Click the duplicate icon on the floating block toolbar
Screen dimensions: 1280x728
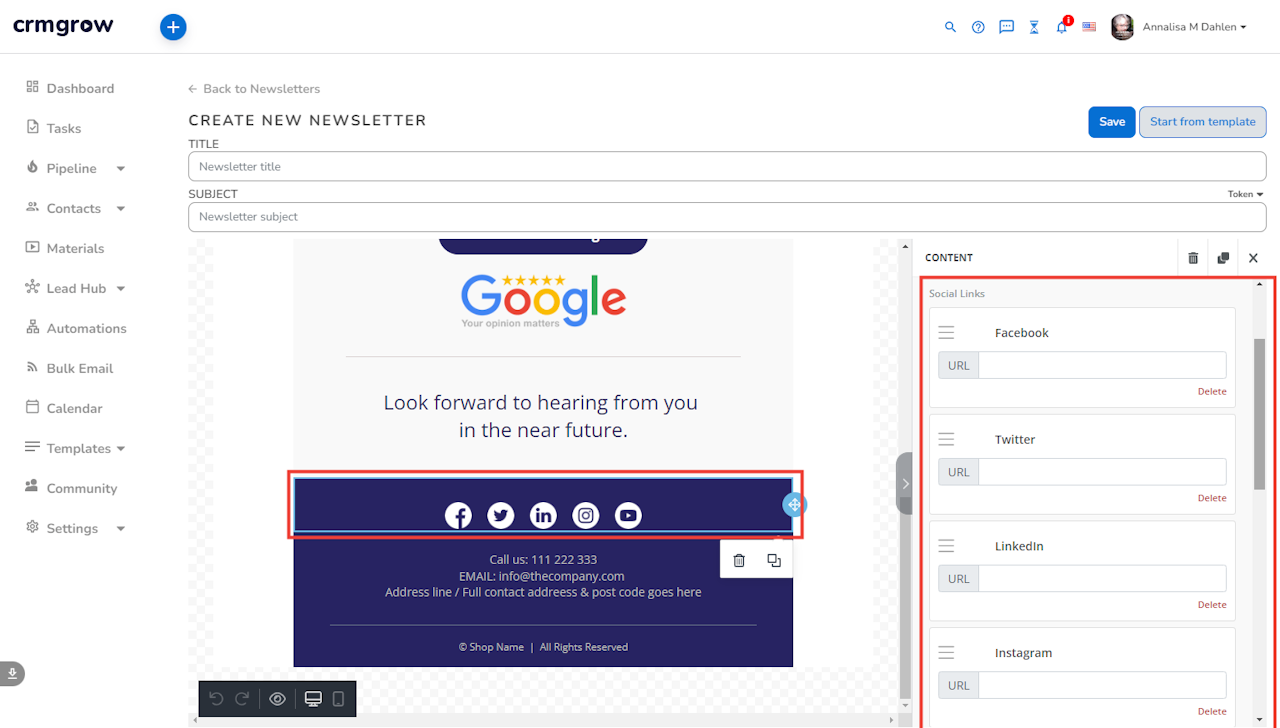pos(774,560)
